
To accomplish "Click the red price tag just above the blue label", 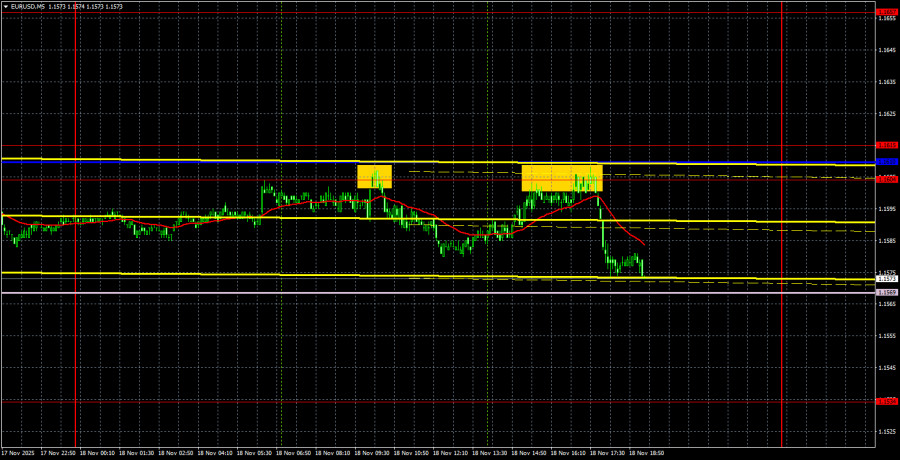I will coord(886,145).
